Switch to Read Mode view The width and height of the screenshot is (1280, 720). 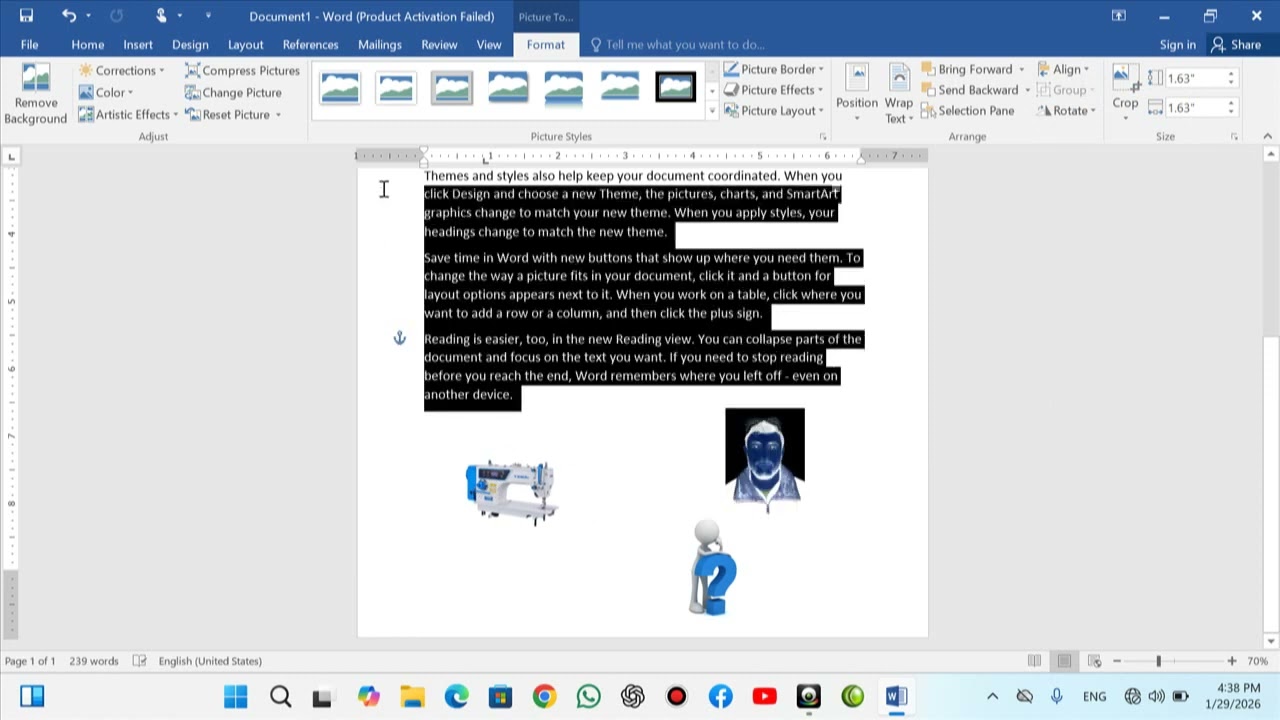[1034, 661]
